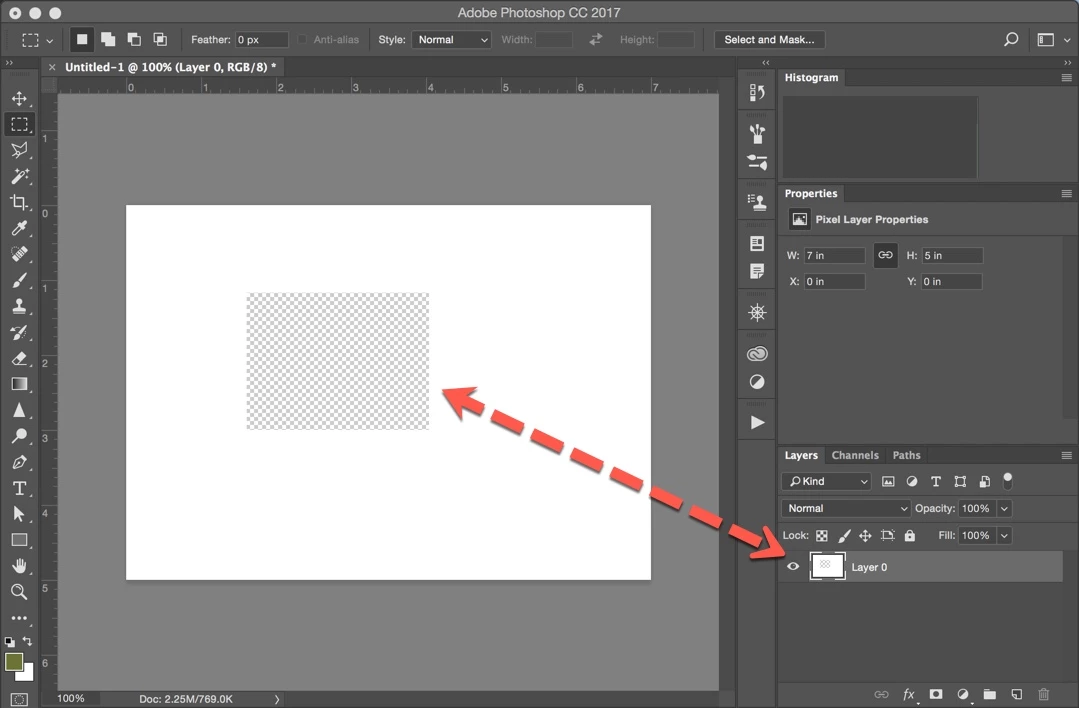The image size is (1079, 708).
Task: Toggle Lock transparent pixels
Action: (822, 535)
